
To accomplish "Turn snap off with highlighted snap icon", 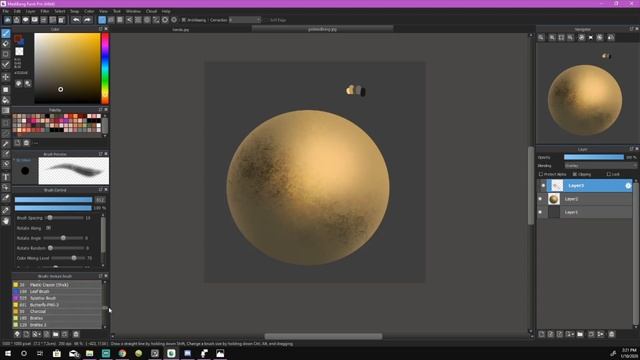I will tap(102, 20).
